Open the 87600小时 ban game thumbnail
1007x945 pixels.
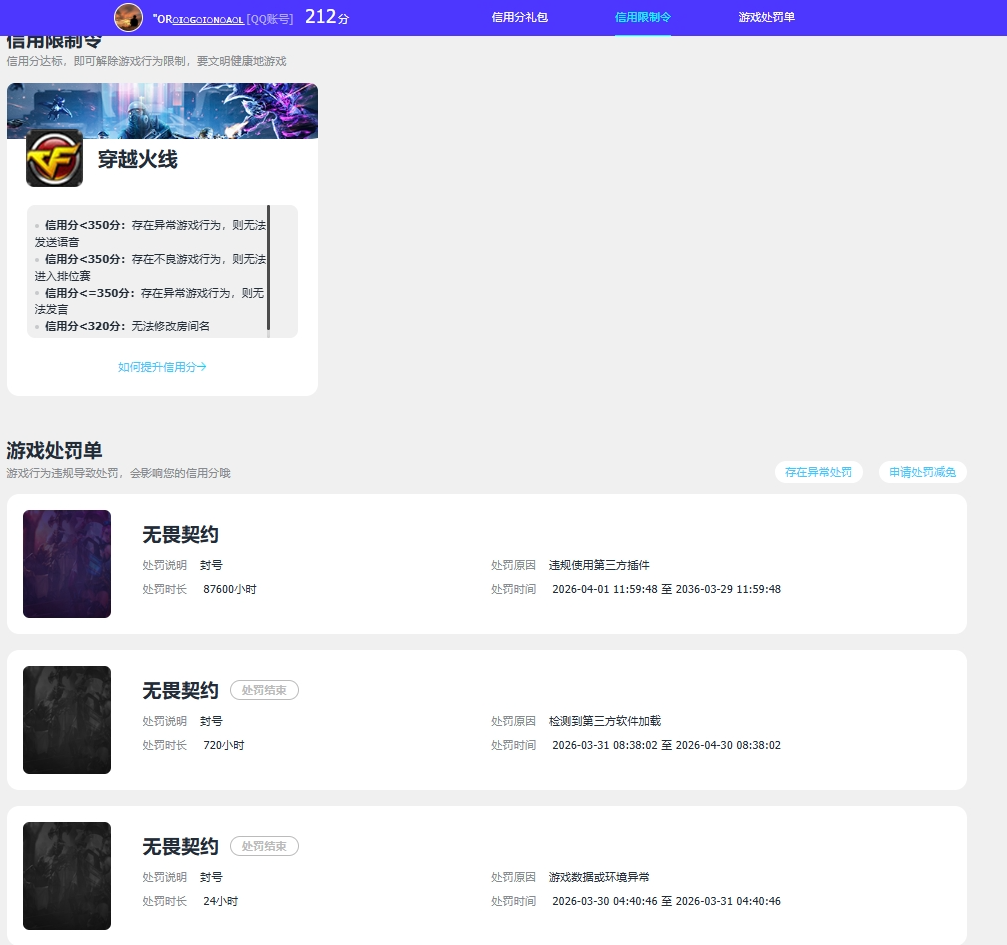coord(67,564)
